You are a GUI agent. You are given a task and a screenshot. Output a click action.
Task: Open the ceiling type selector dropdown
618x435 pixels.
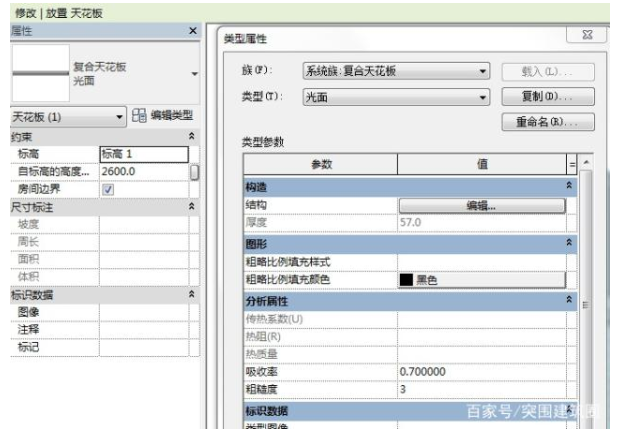coord(194,74)
